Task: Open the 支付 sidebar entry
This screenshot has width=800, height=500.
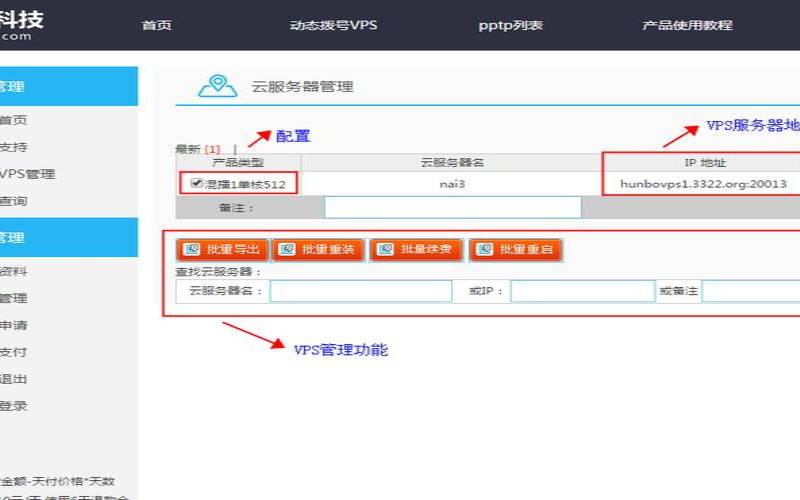Action: 13,352
